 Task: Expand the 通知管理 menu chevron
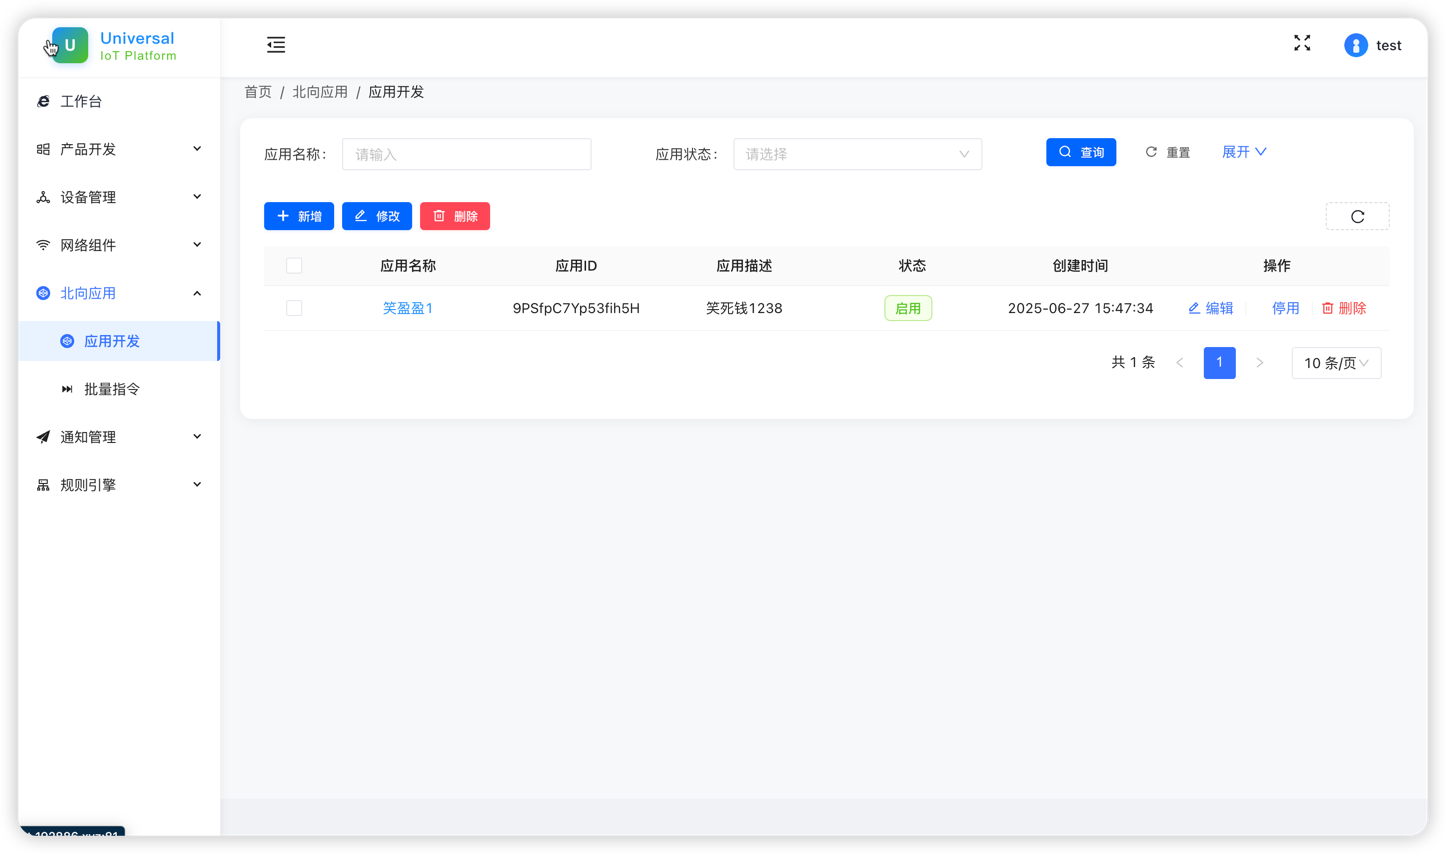pyautogui.click(x=197, y=437)
